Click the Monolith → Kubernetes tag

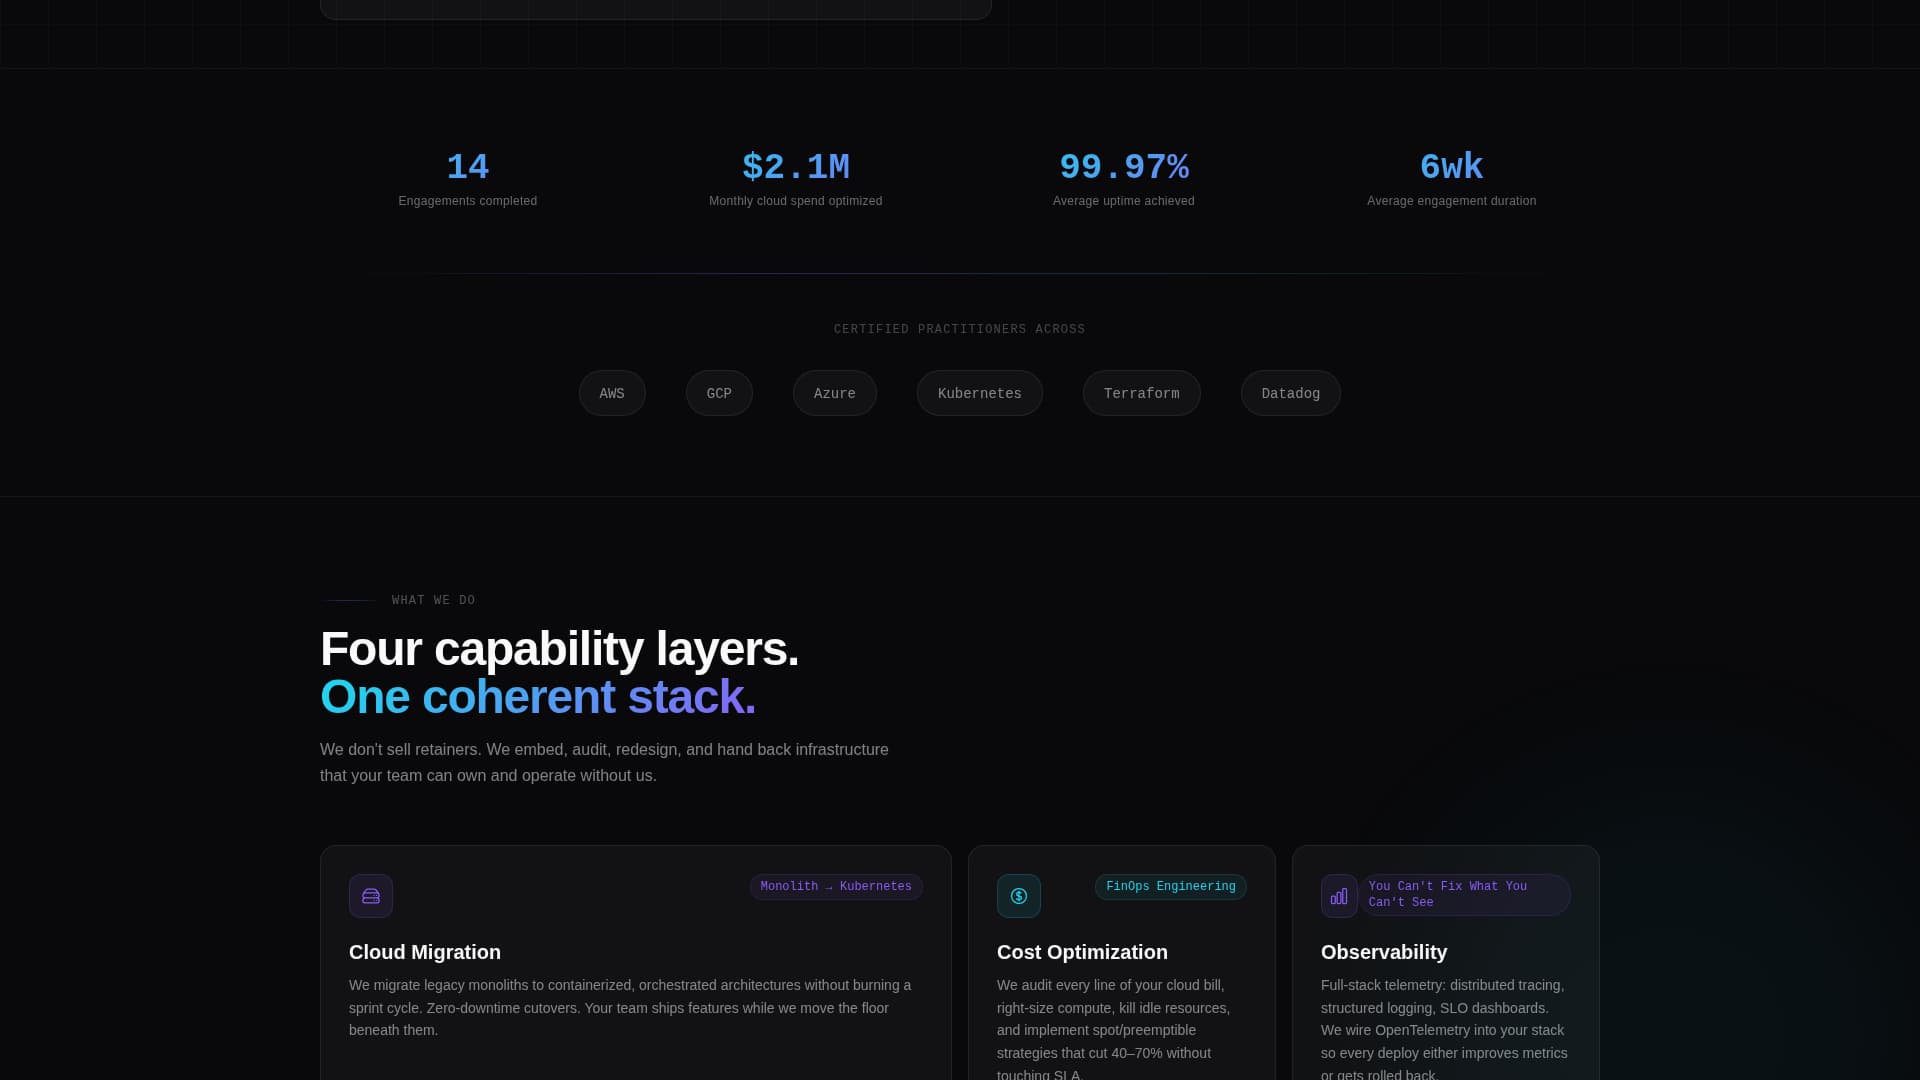(x=836, y=887)
